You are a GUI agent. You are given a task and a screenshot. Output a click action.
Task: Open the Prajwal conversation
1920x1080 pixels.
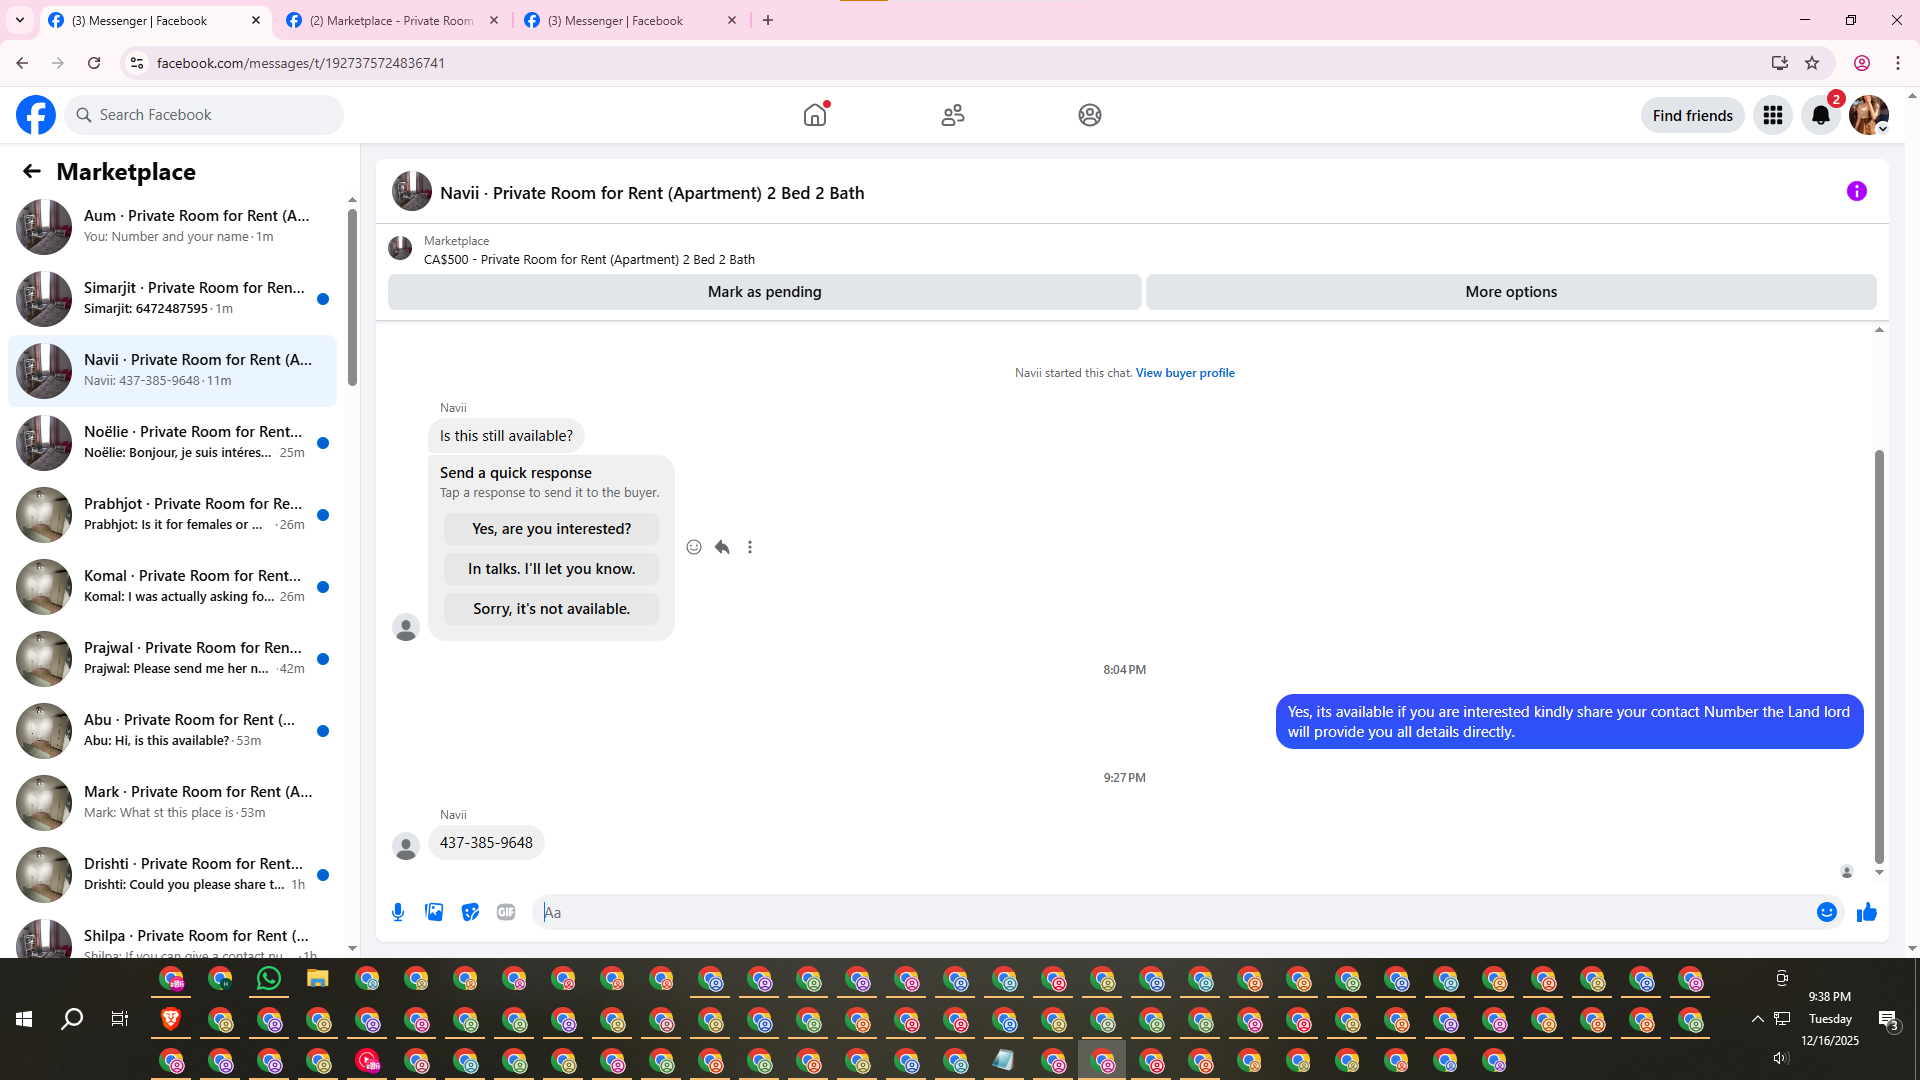coord(172,658)
